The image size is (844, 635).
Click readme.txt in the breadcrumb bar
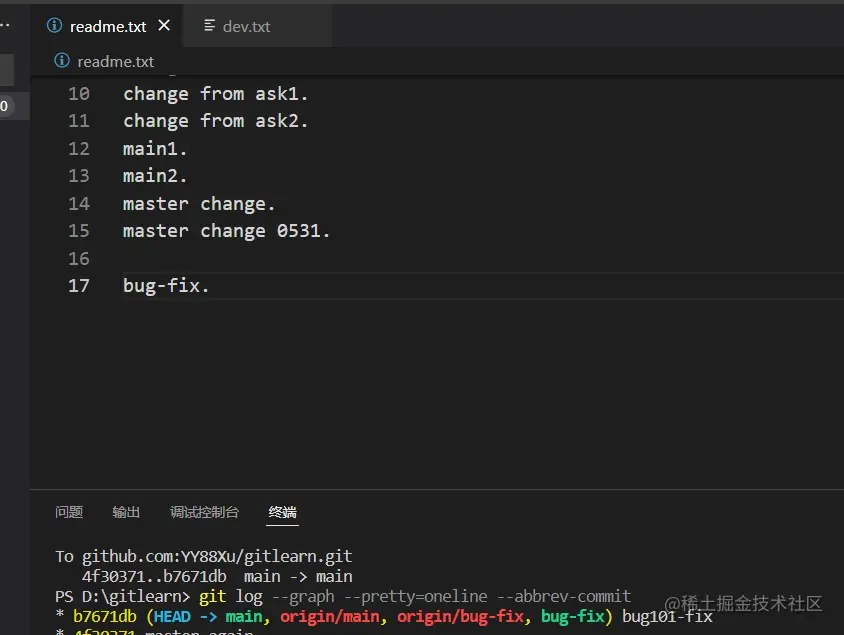tap(116, 61)
